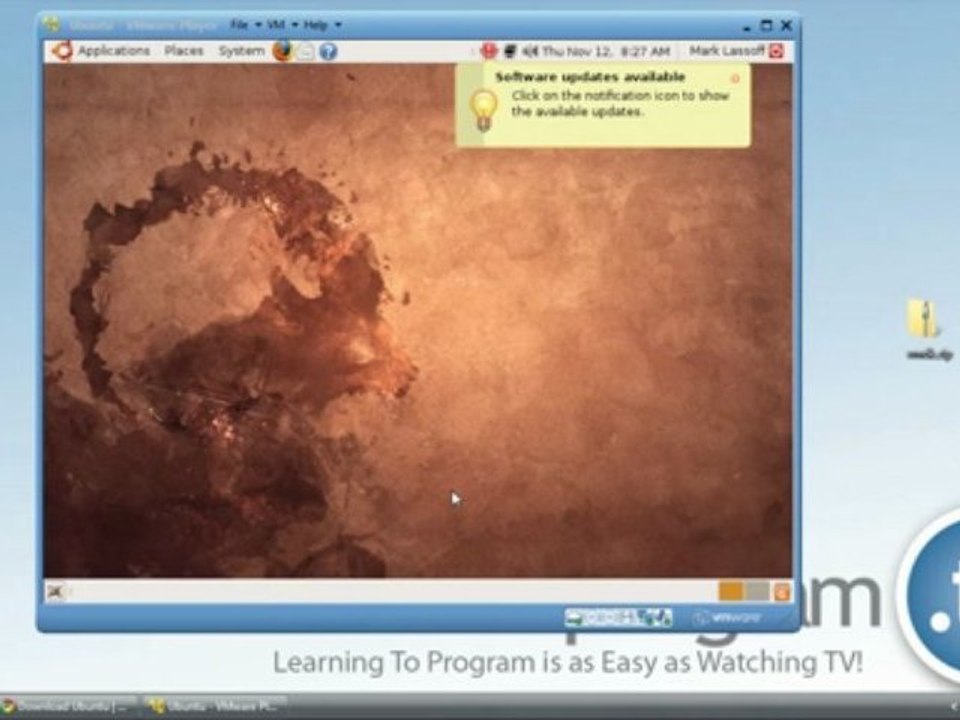Image resolution: width=960 pixels, height=720 pixels.
Task: Select the zip folder on the Windows desktop
Action: point(924,318)
